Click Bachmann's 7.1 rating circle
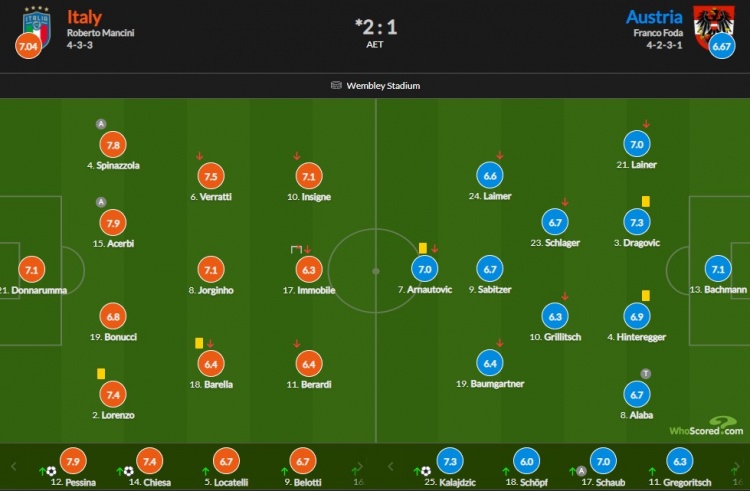Image resolution: width=750 pixels, height=491 pixels. (x=718, y=269)
